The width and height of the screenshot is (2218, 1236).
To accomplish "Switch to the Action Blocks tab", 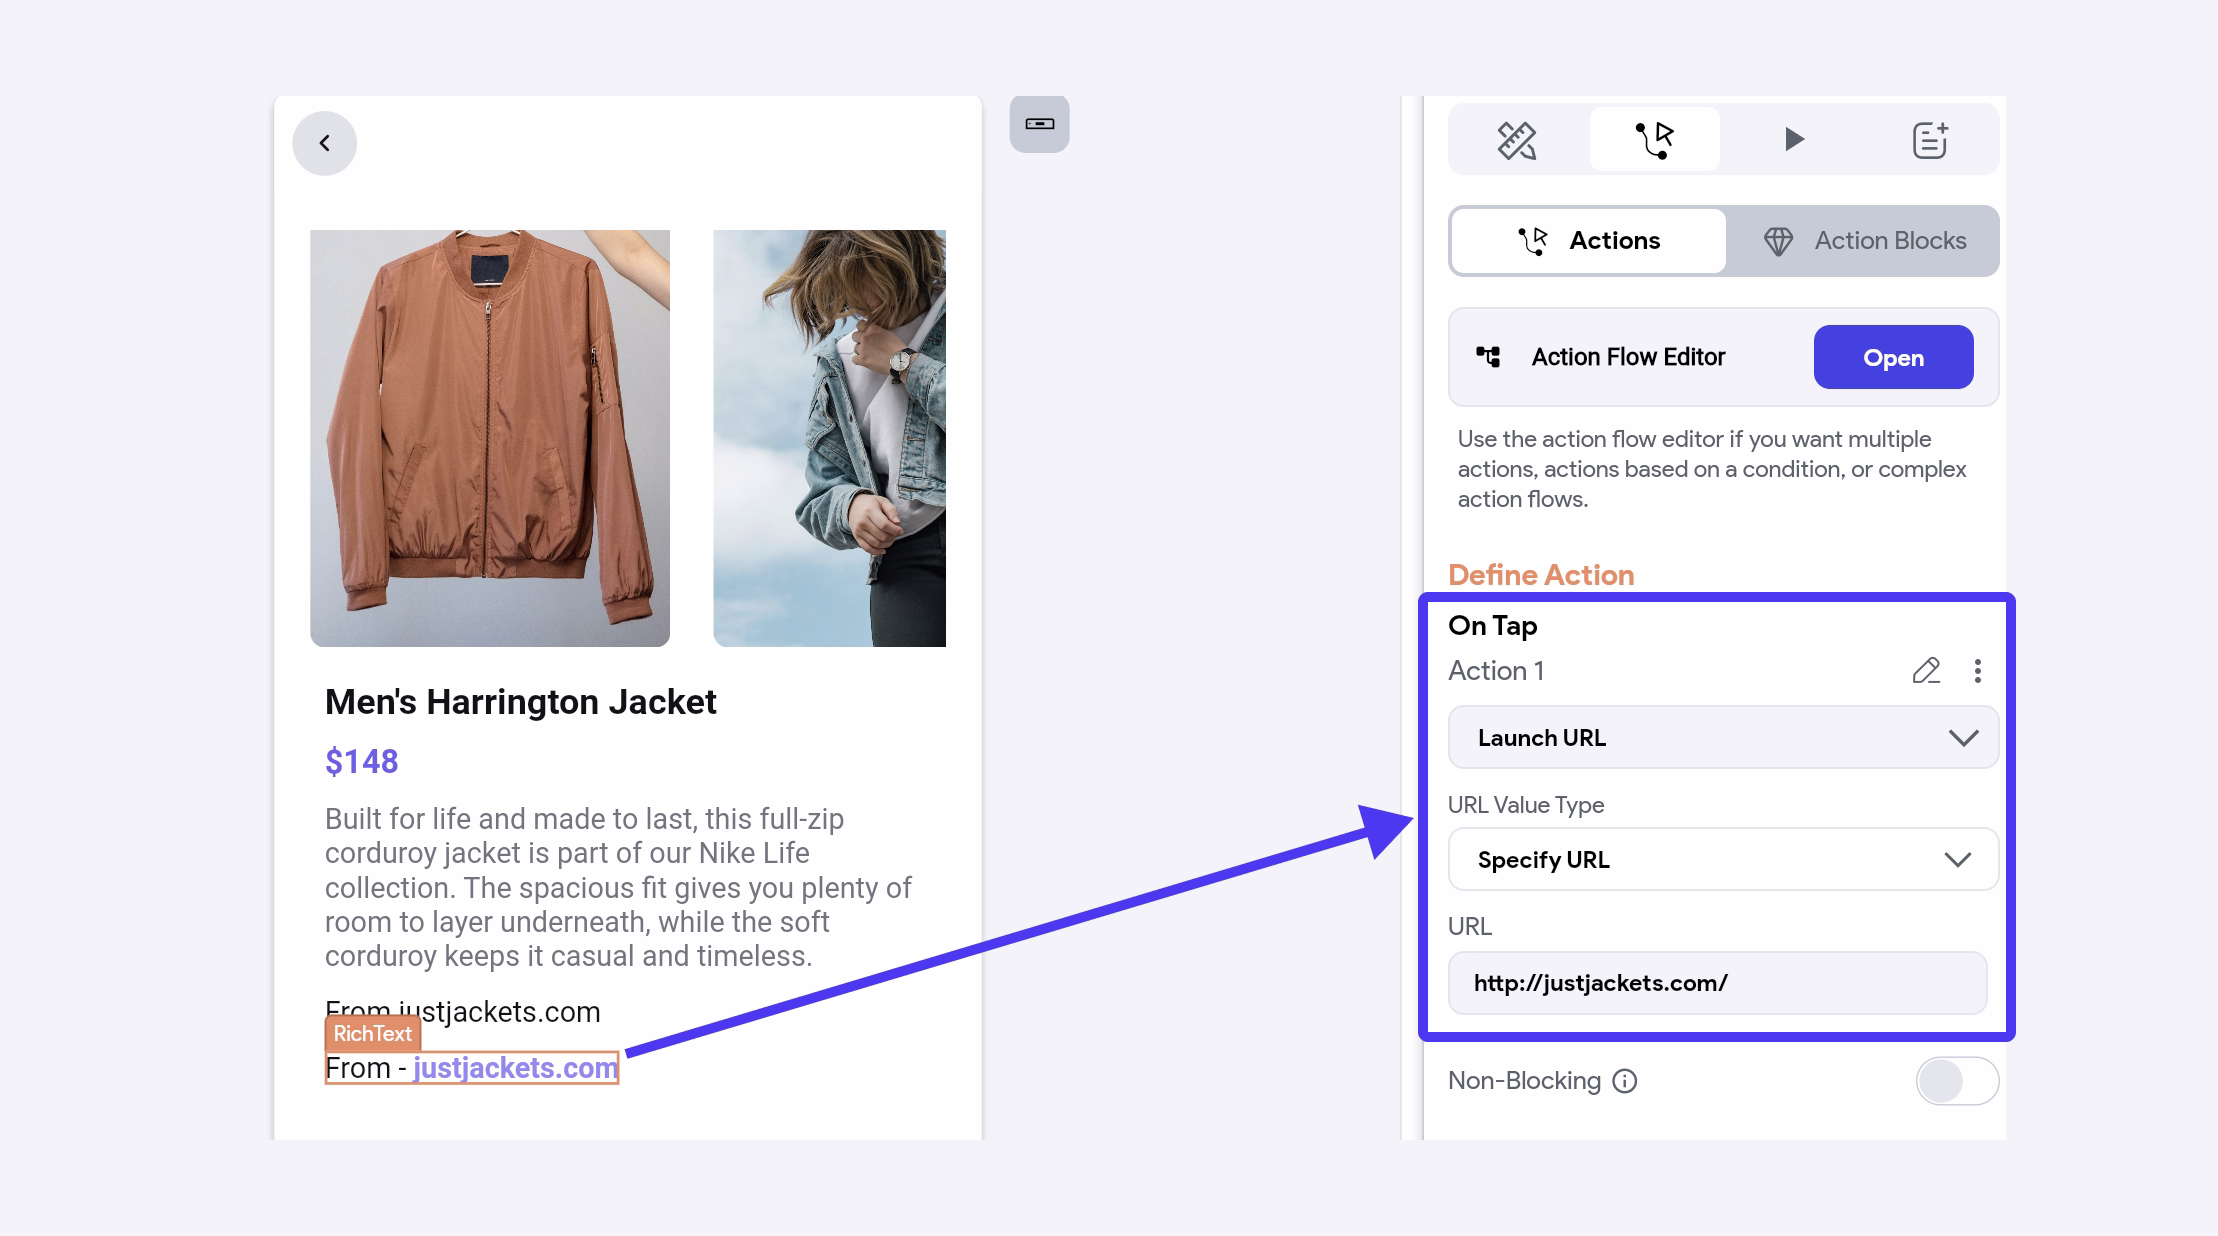I will coord(1863,241).
